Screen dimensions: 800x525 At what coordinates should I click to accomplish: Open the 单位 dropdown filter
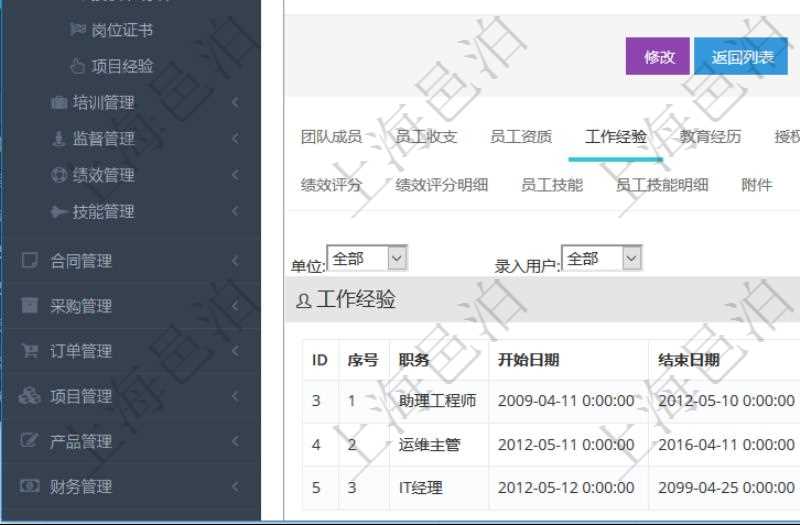coord(366,258)
